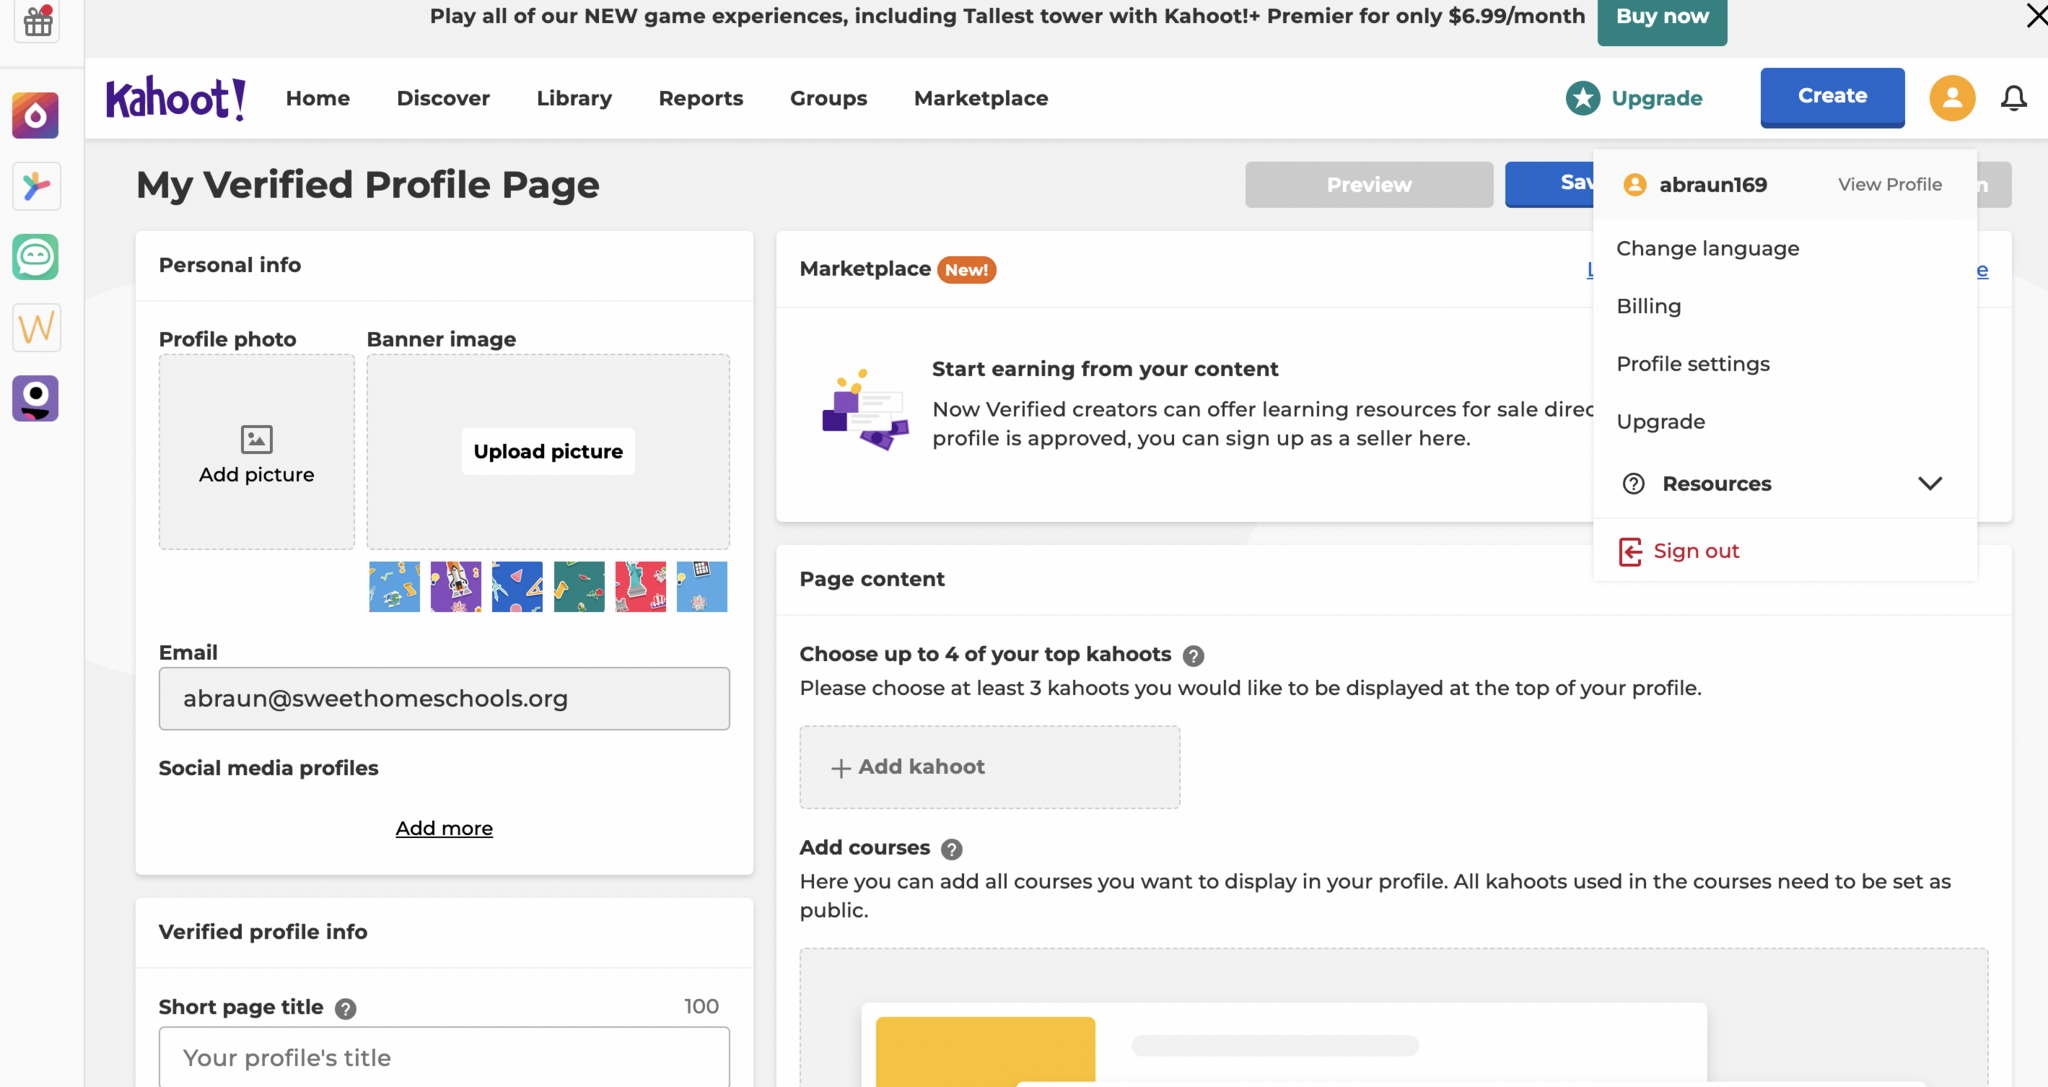Viewport: 2048px width, 1087px height.
Task: Open the Library tab in navigation
Action: point(574,98)
